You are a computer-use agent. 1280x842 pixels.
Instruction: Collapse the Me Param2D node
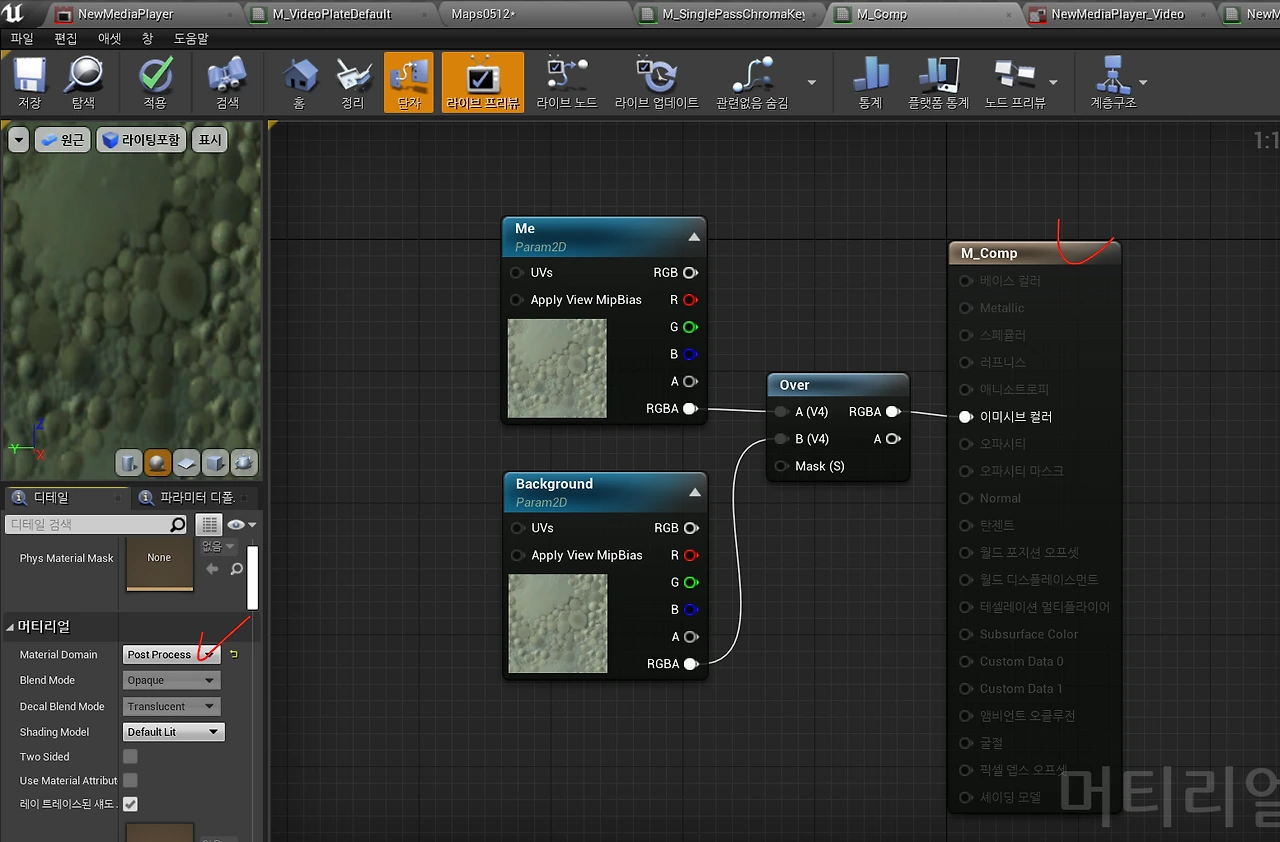[x=694, y=237]
